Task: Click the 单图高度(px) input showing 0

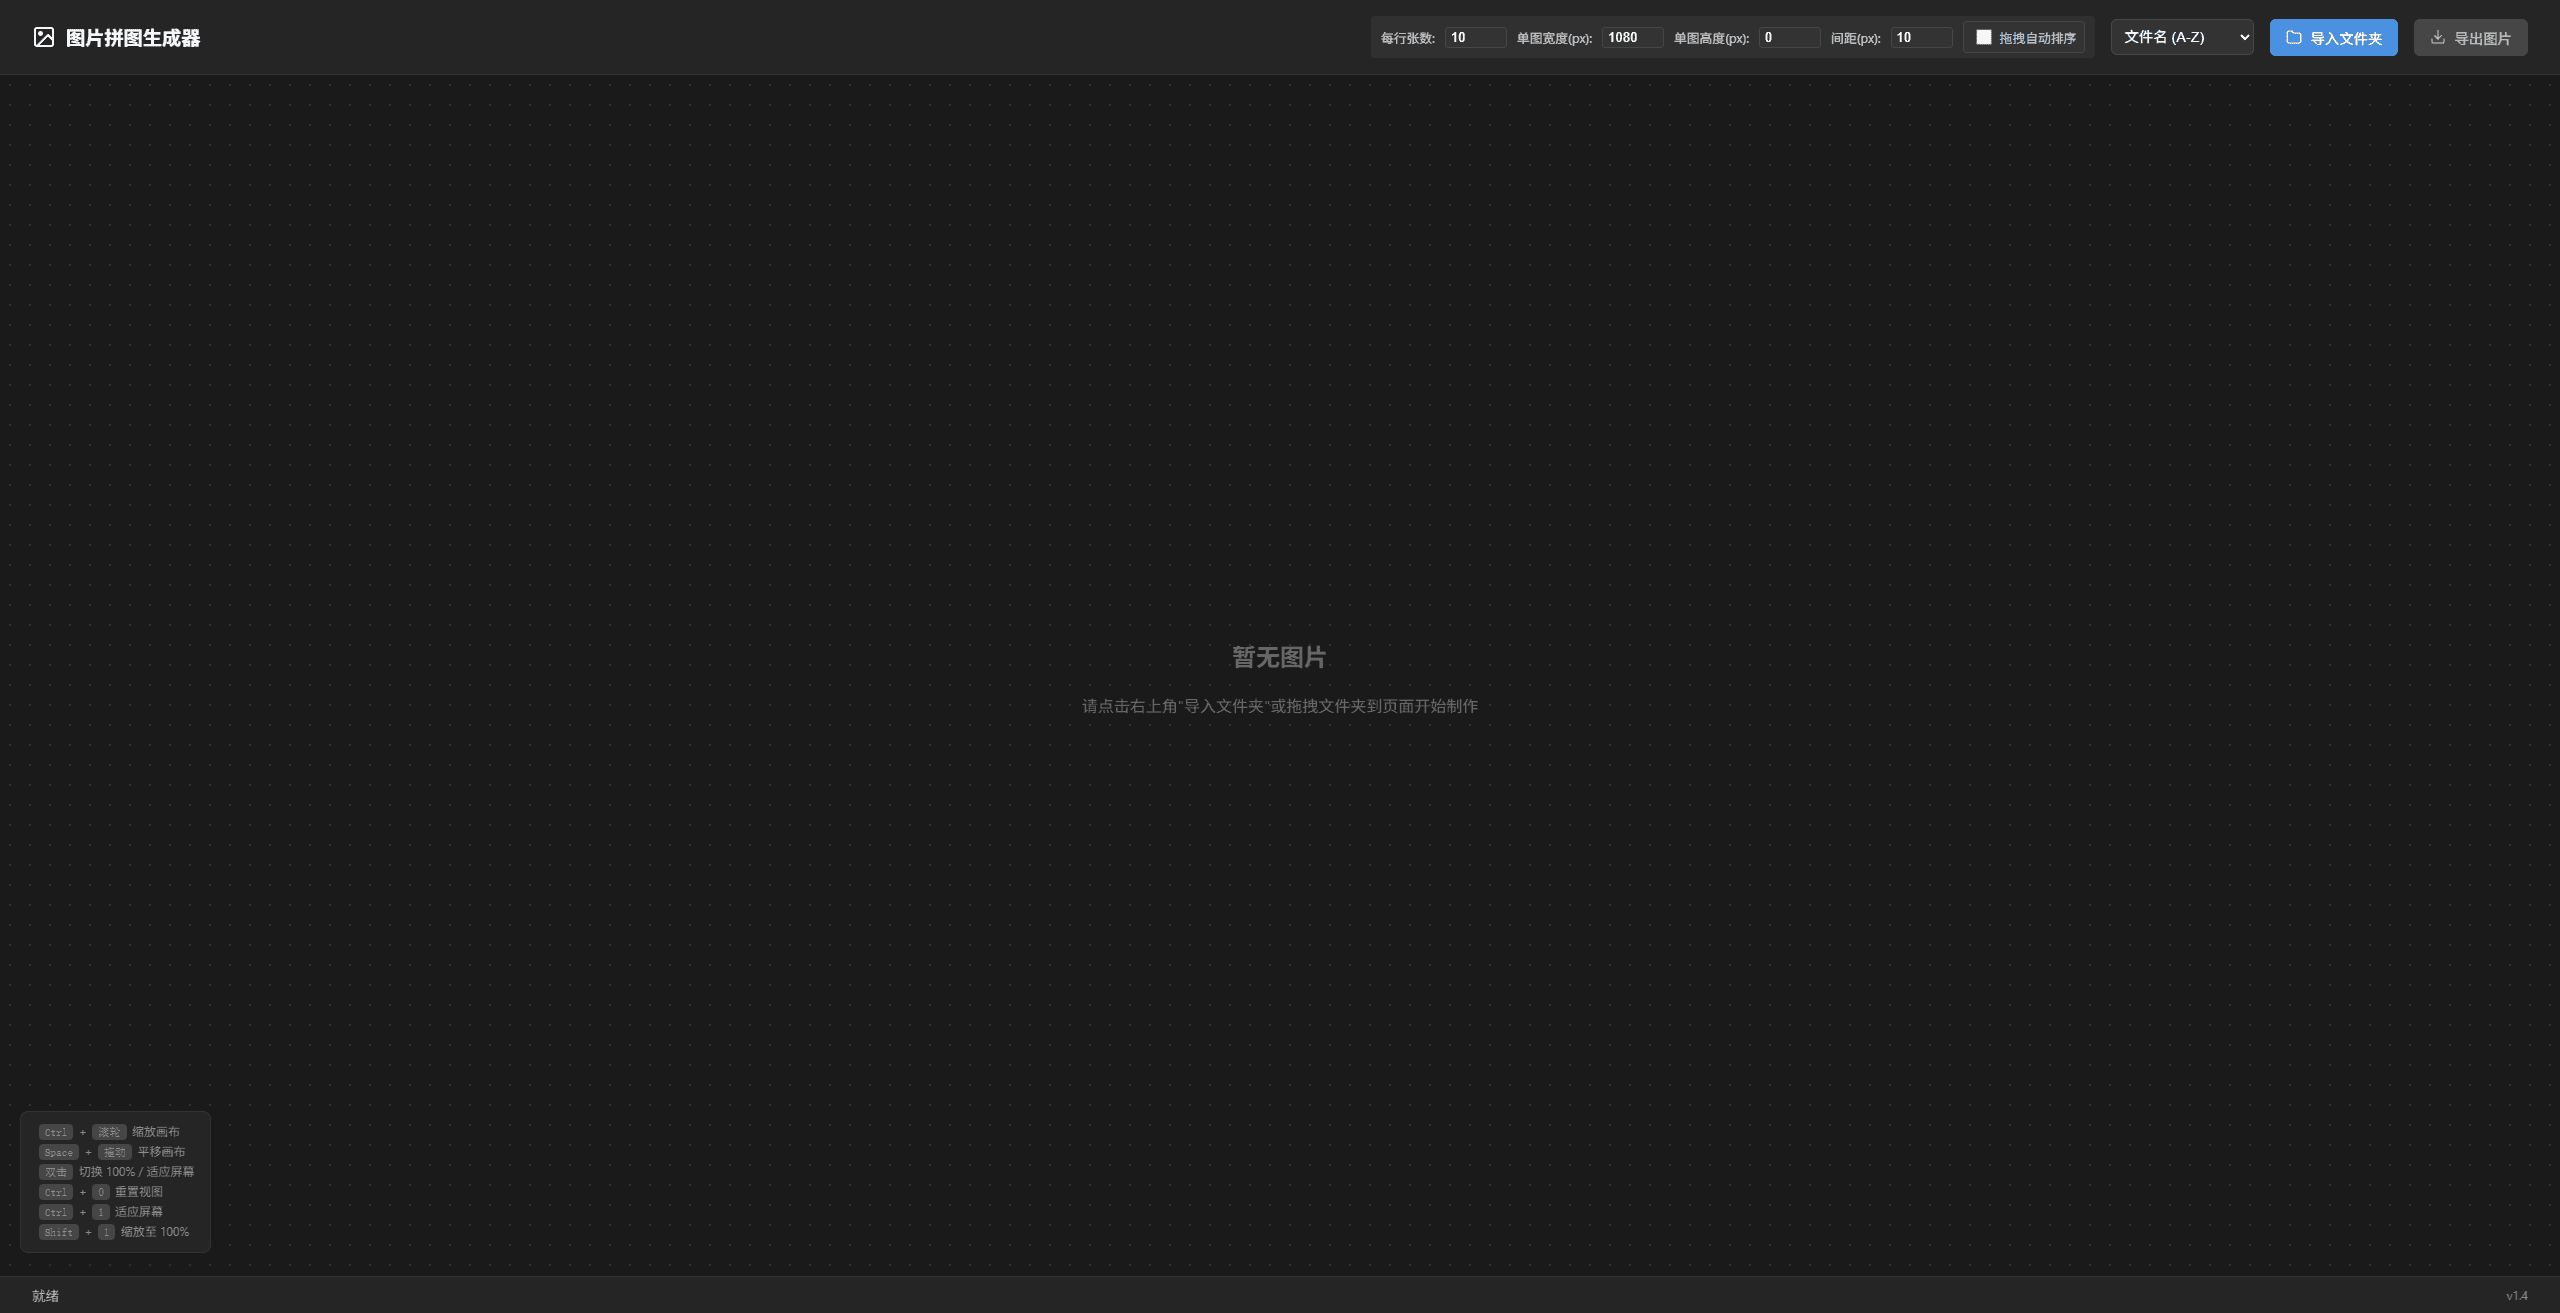Action: click(x=1789, y=38)
